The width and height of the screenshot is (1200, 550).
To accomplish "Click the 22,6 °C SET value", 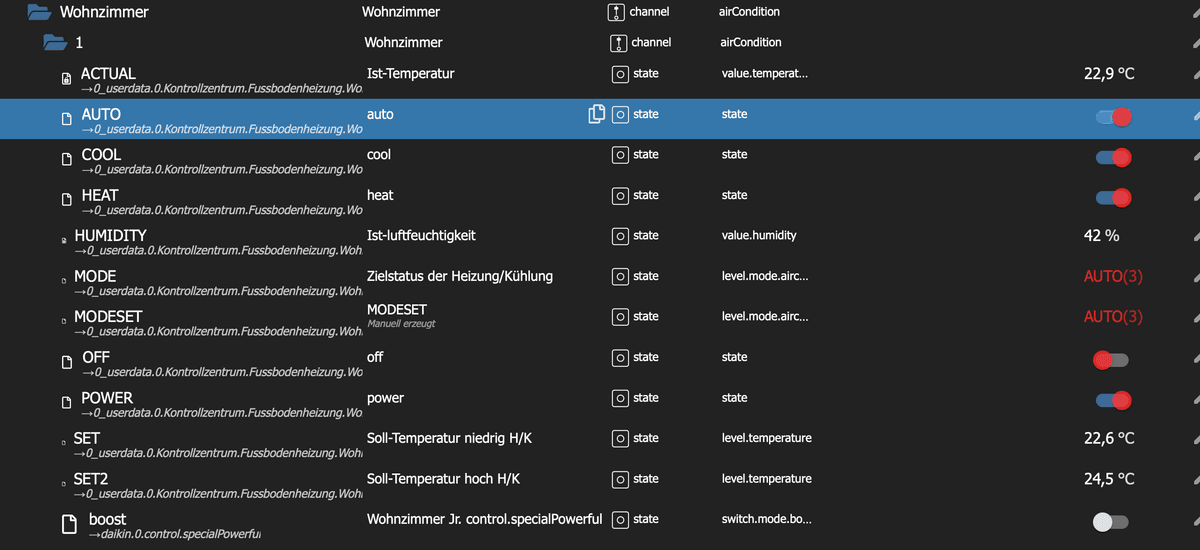I will [x=1109, y=438].
